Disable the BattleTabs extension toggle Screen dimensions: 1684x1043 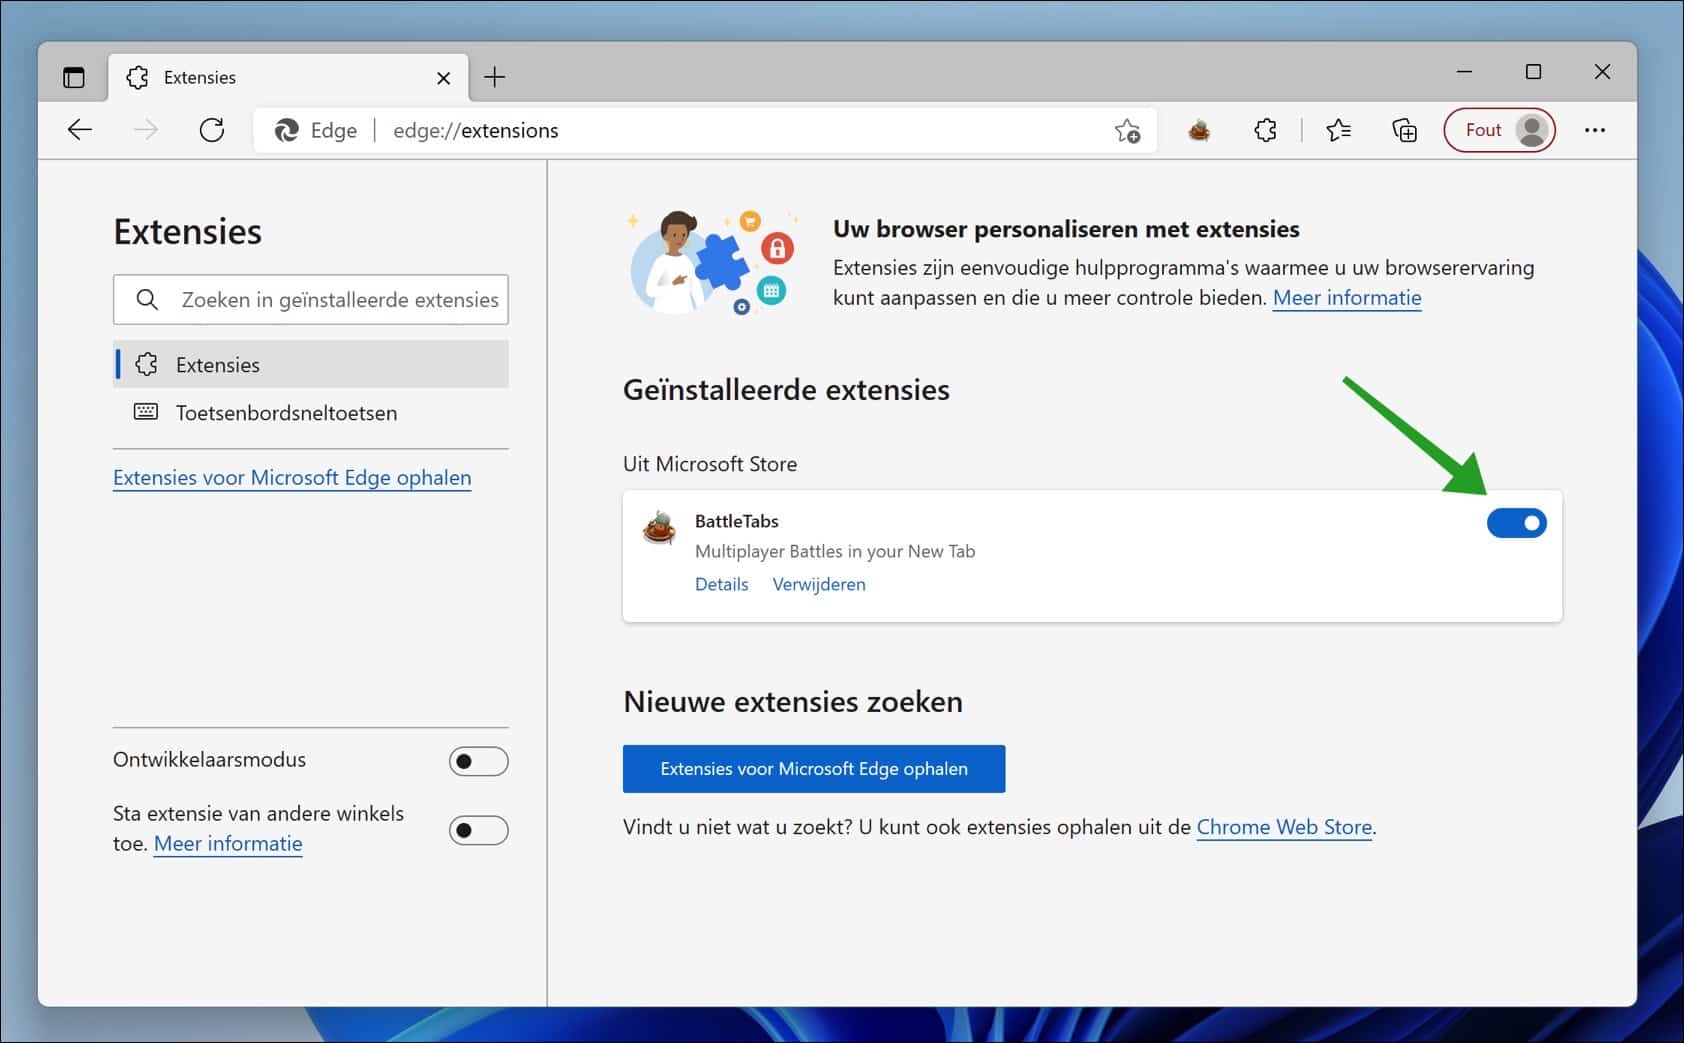(x=1516, y=523)
